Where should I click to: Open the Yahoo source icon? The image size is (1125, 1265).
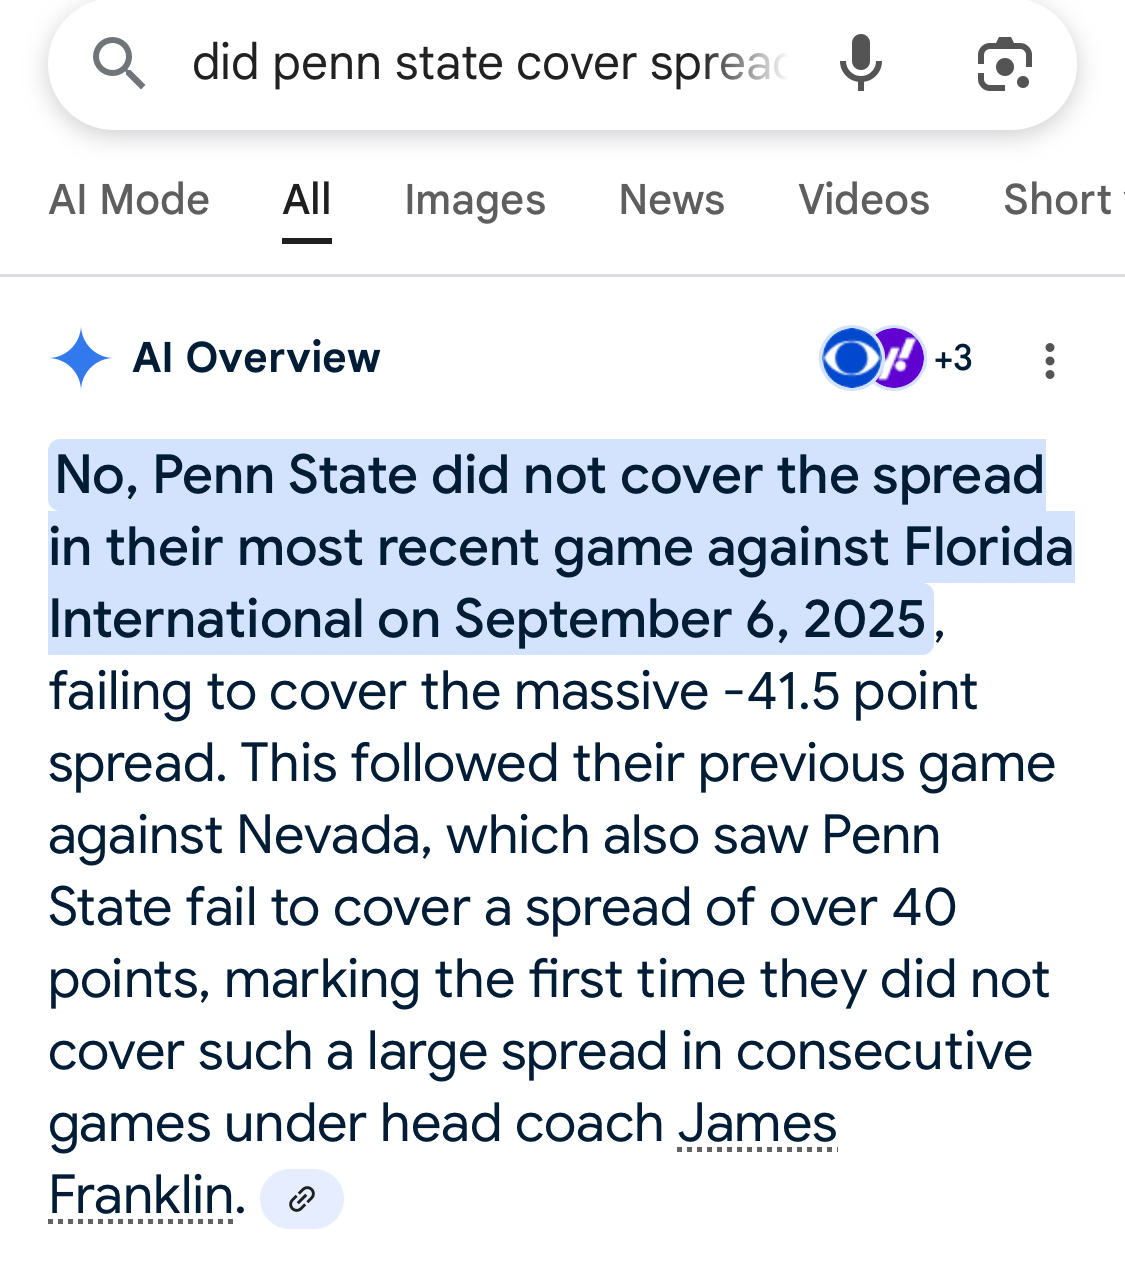[x=897, y=358]
